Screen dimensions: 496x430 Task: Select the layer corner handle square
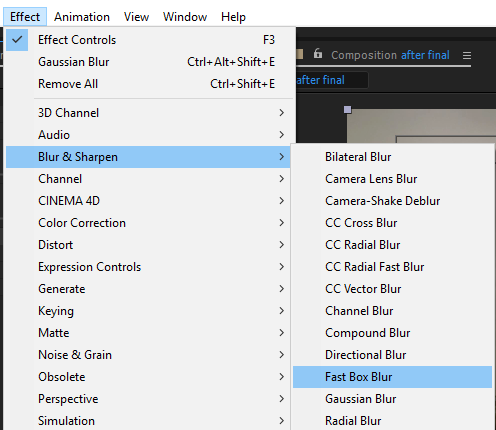(x=347, y=109)
